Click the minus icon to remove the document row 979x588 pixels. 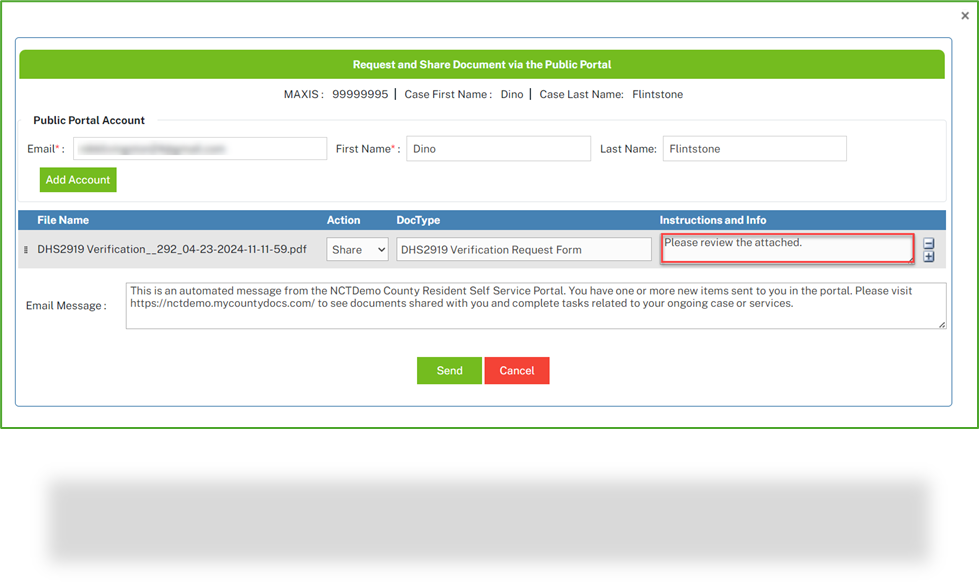(x=929, y=243)
